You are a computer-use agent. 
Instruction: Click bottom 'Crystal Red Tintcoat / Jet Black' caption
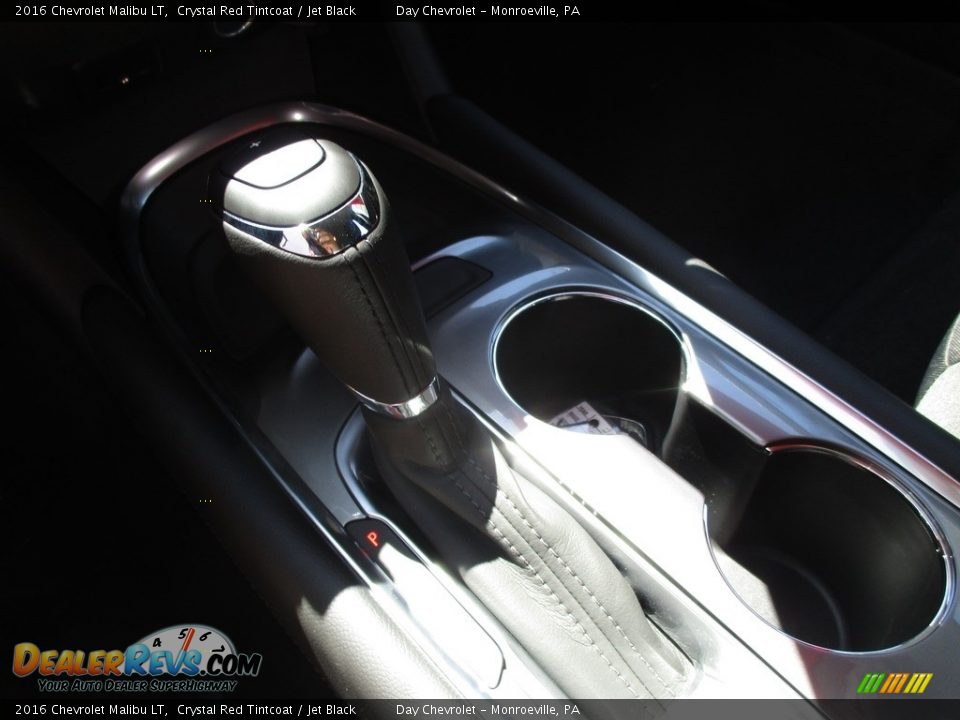coord(266,710)
